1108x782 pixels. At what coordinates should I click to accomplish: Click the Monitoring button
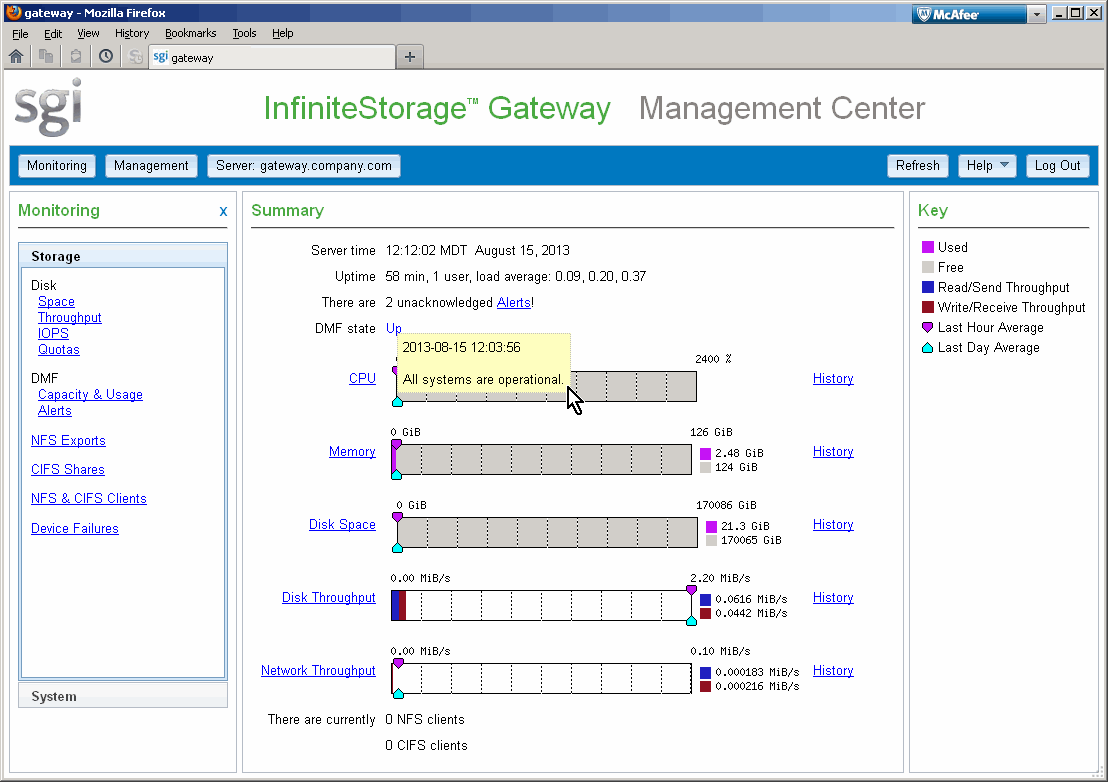(57, 165)
